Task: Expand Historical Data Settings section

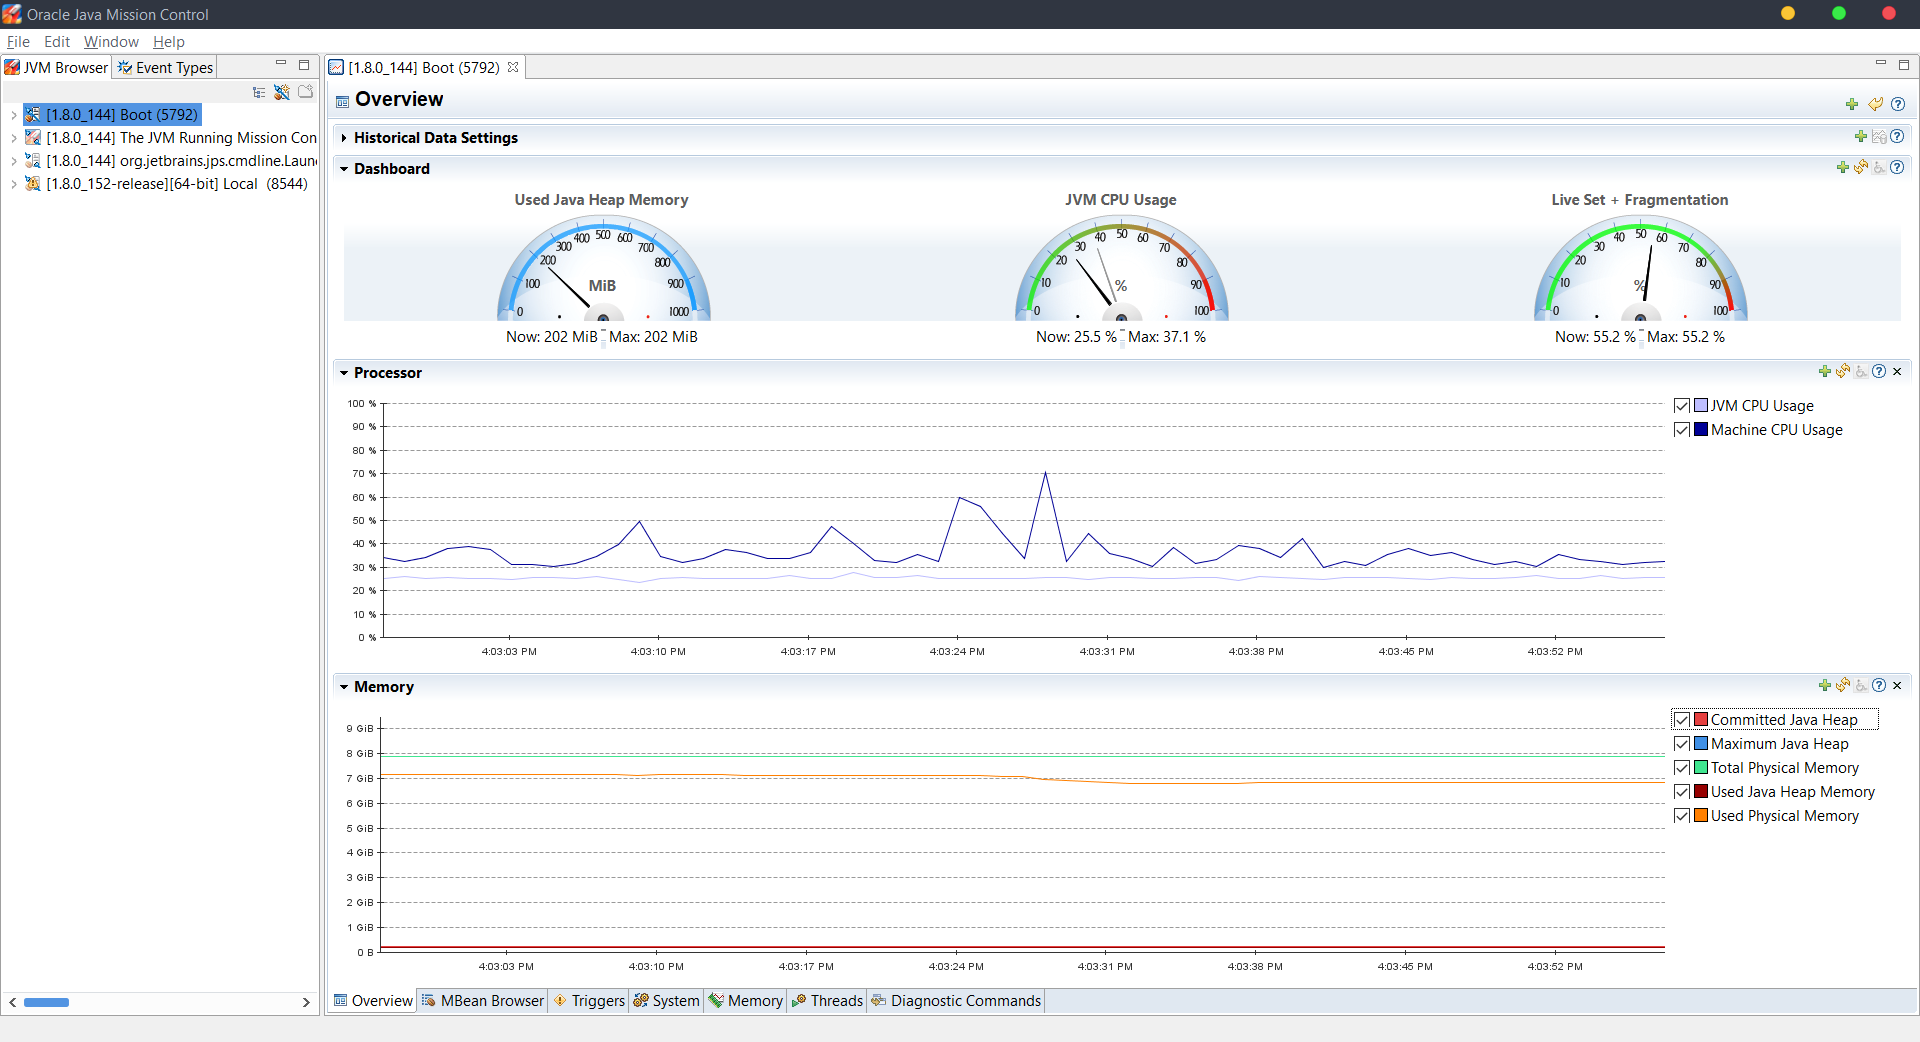Action: [x=344, y=138]
